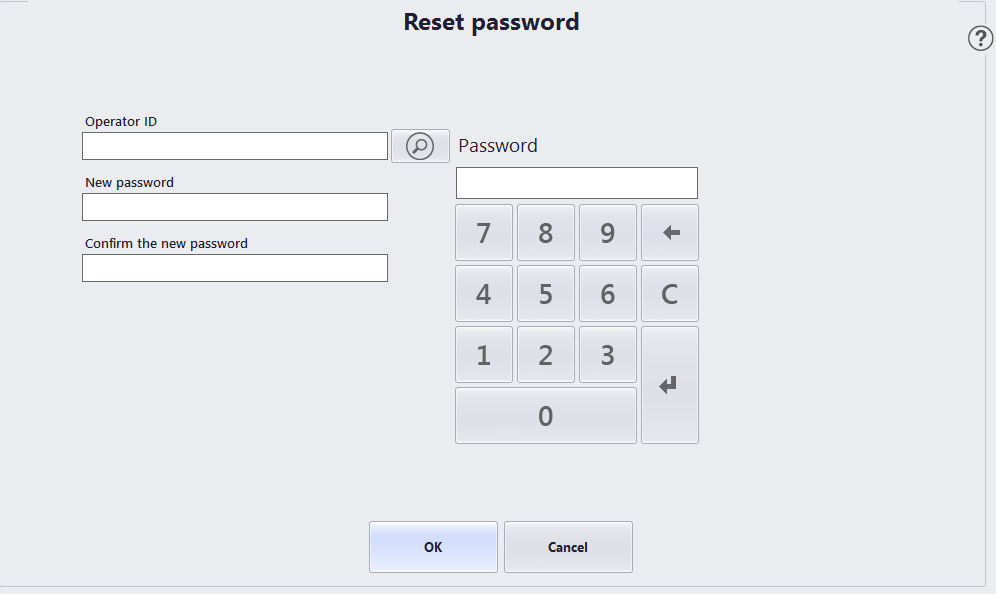Screen dimensions: 996x594
Task: Open the help question mark icon
Action: [980, 39]
